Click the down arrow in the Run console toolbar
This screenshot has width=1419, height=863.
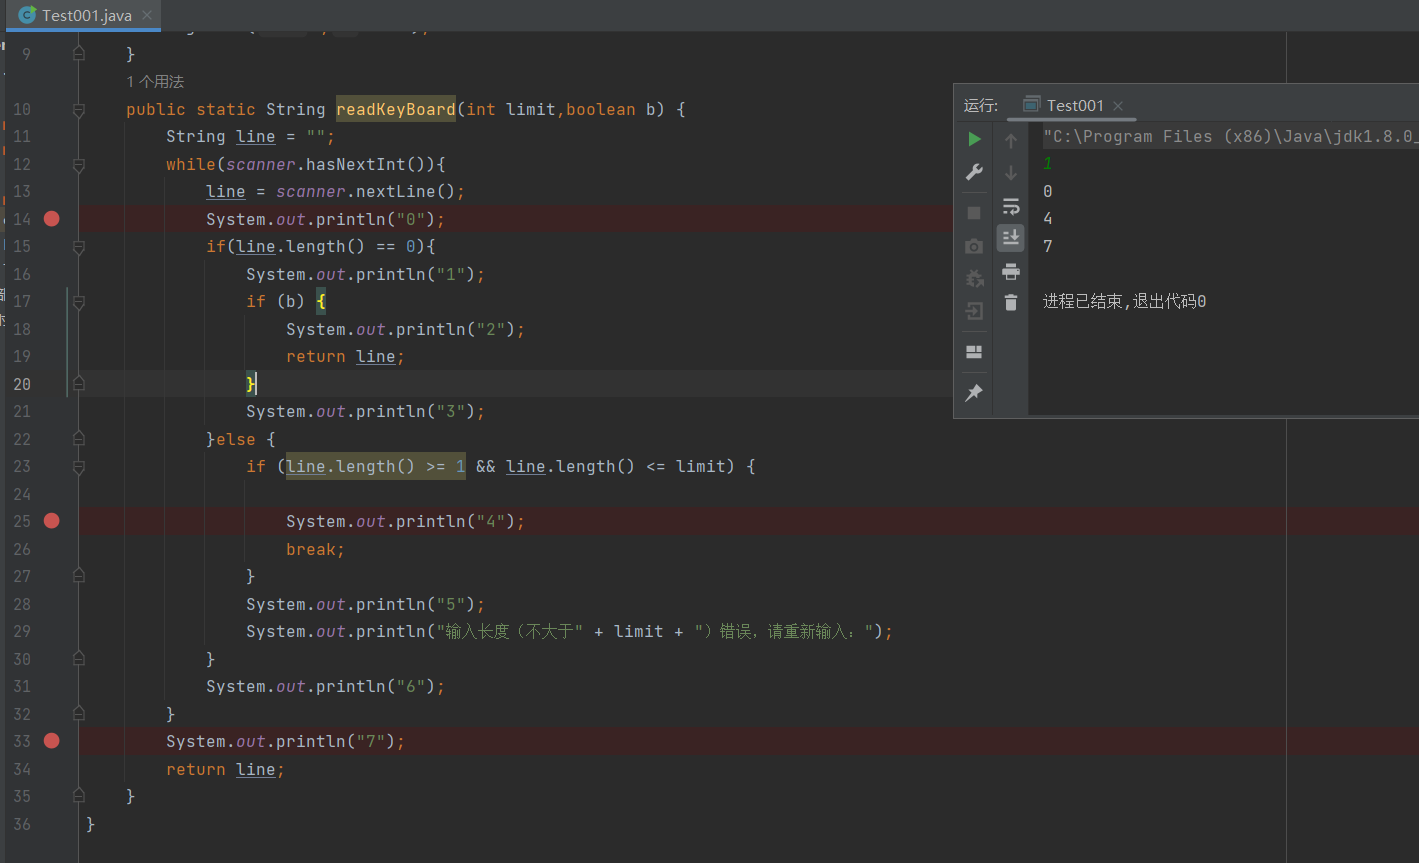1011,173
